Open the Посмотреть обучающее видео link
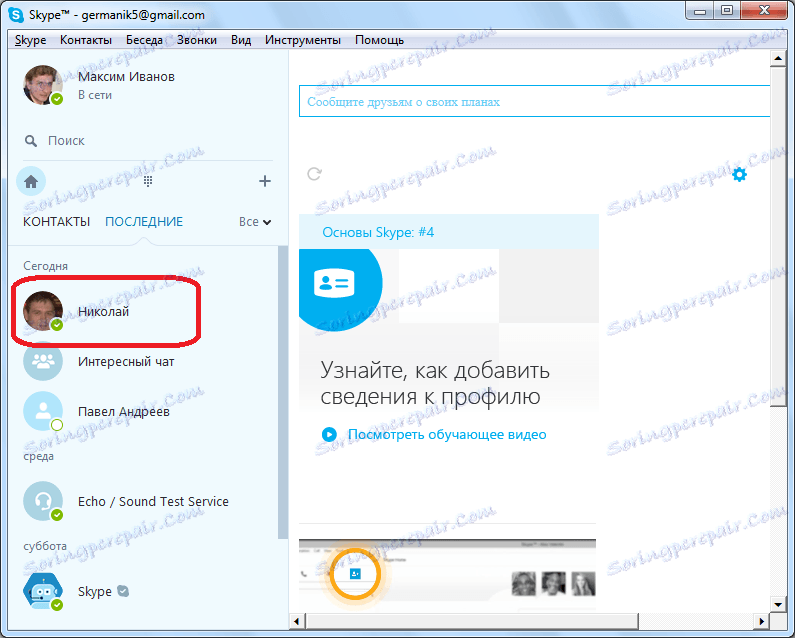 coord(447,435)
